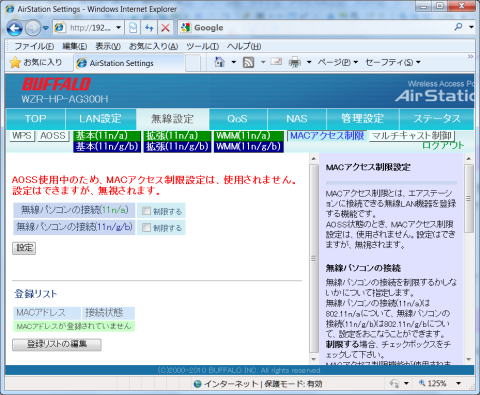Click the 登録リストの編集 button

(x=57, y=345)
